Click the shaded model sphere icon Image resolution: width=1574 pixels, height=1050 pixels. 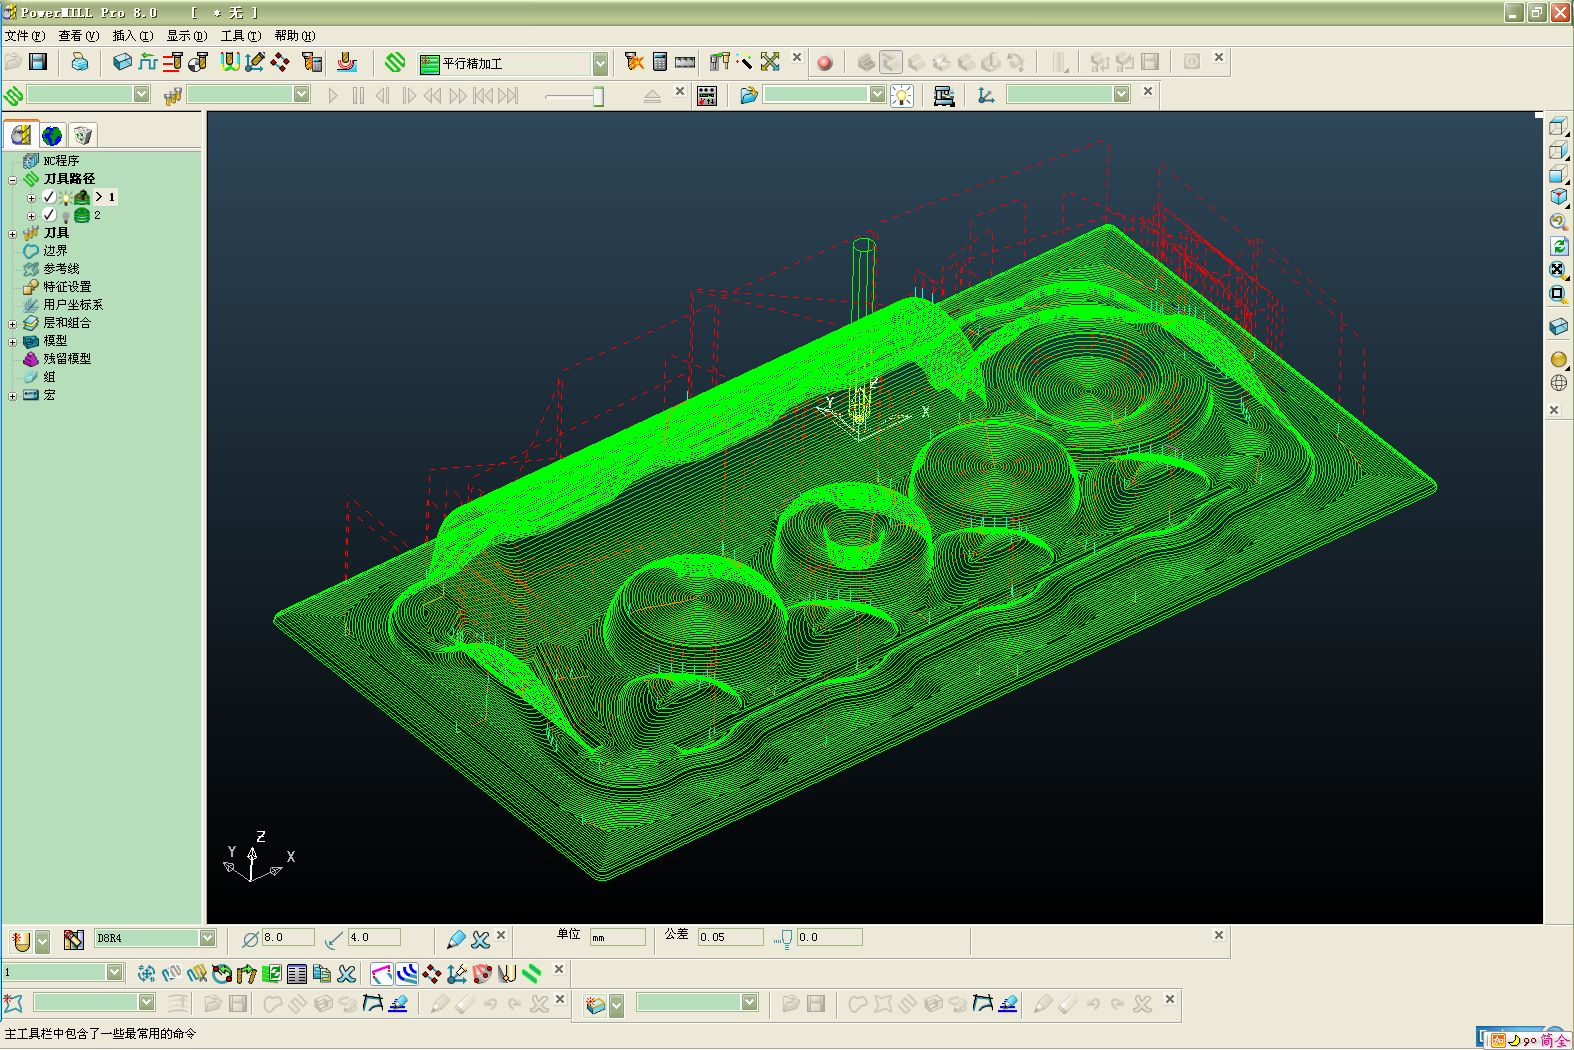click(1559, 359)
